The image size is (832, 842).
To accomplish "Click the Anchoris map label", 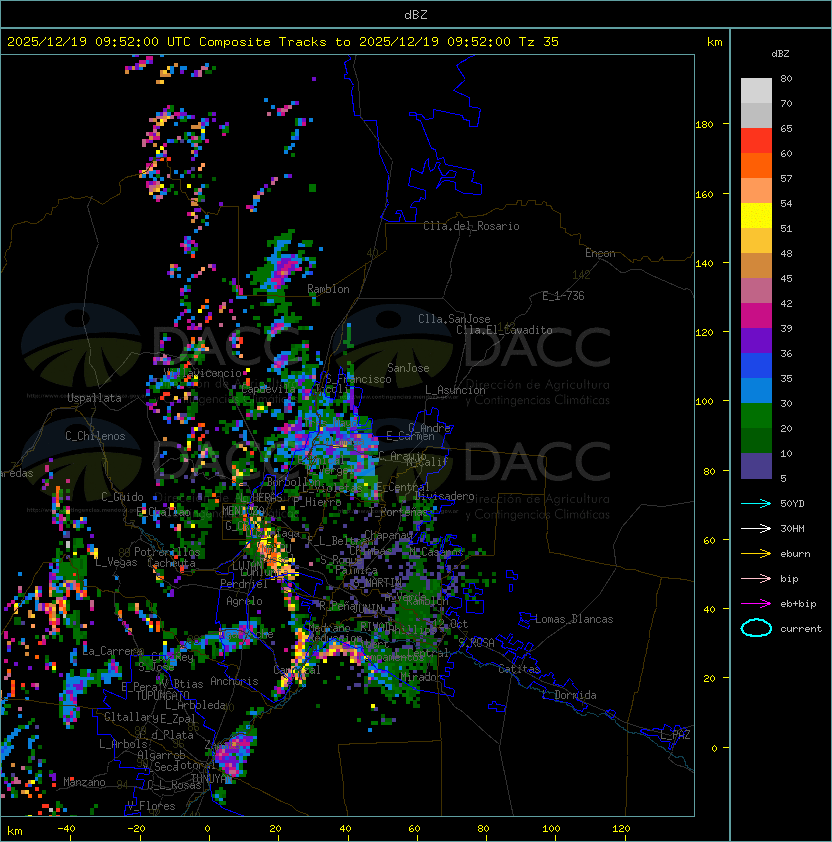I will coord(234,681).
